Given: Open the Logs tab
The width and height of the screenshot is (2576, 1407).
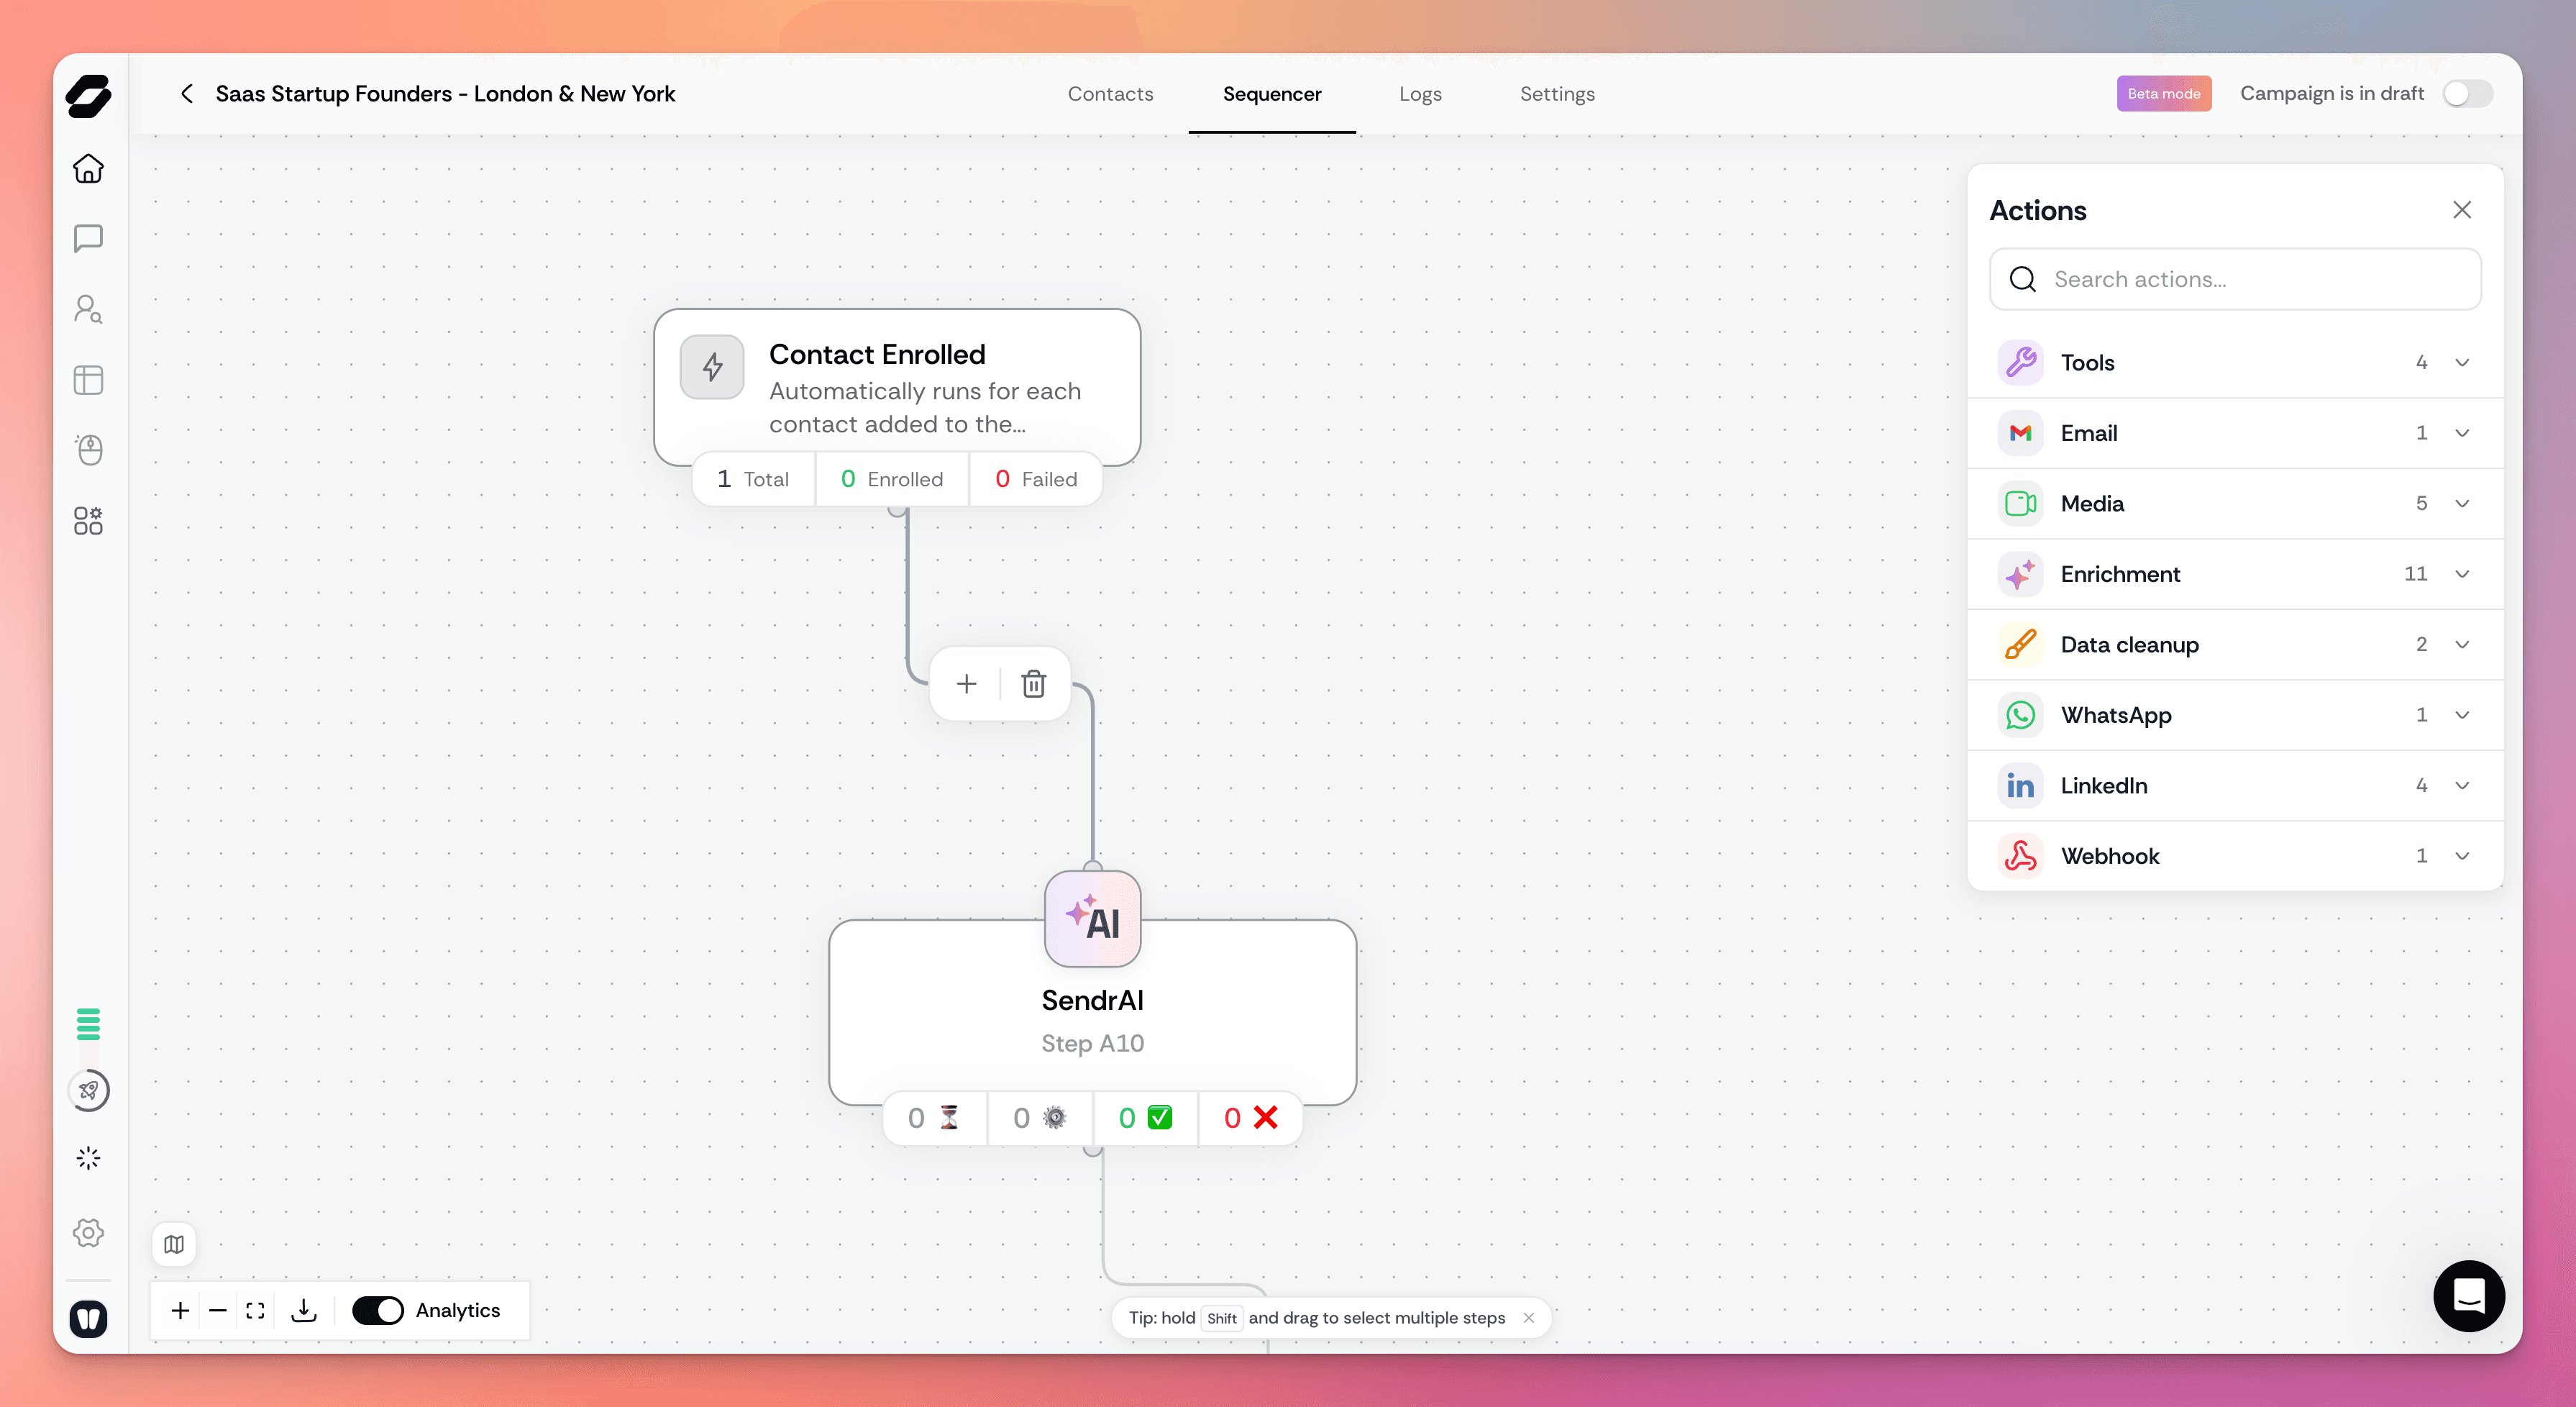Looking at the screenshot, I should [x=1420, y=93].
